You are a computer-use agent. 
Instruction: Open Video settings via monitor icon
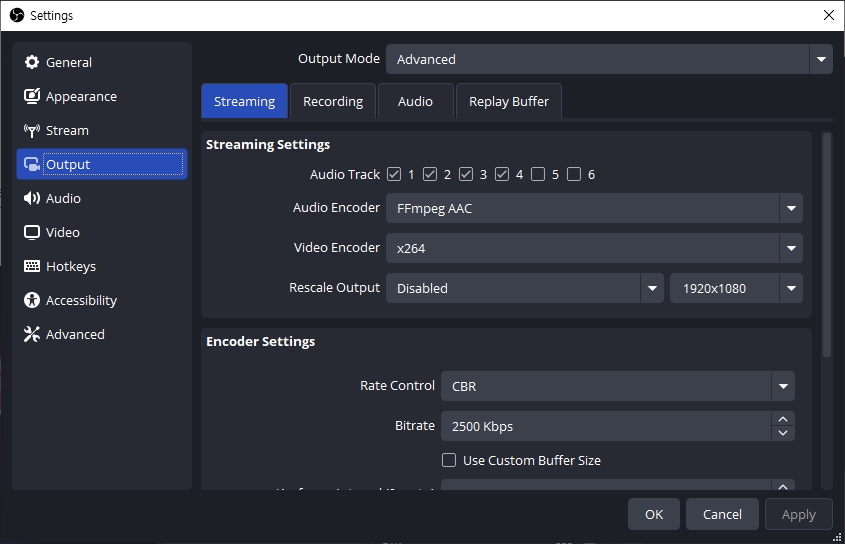tap(32, 233)
